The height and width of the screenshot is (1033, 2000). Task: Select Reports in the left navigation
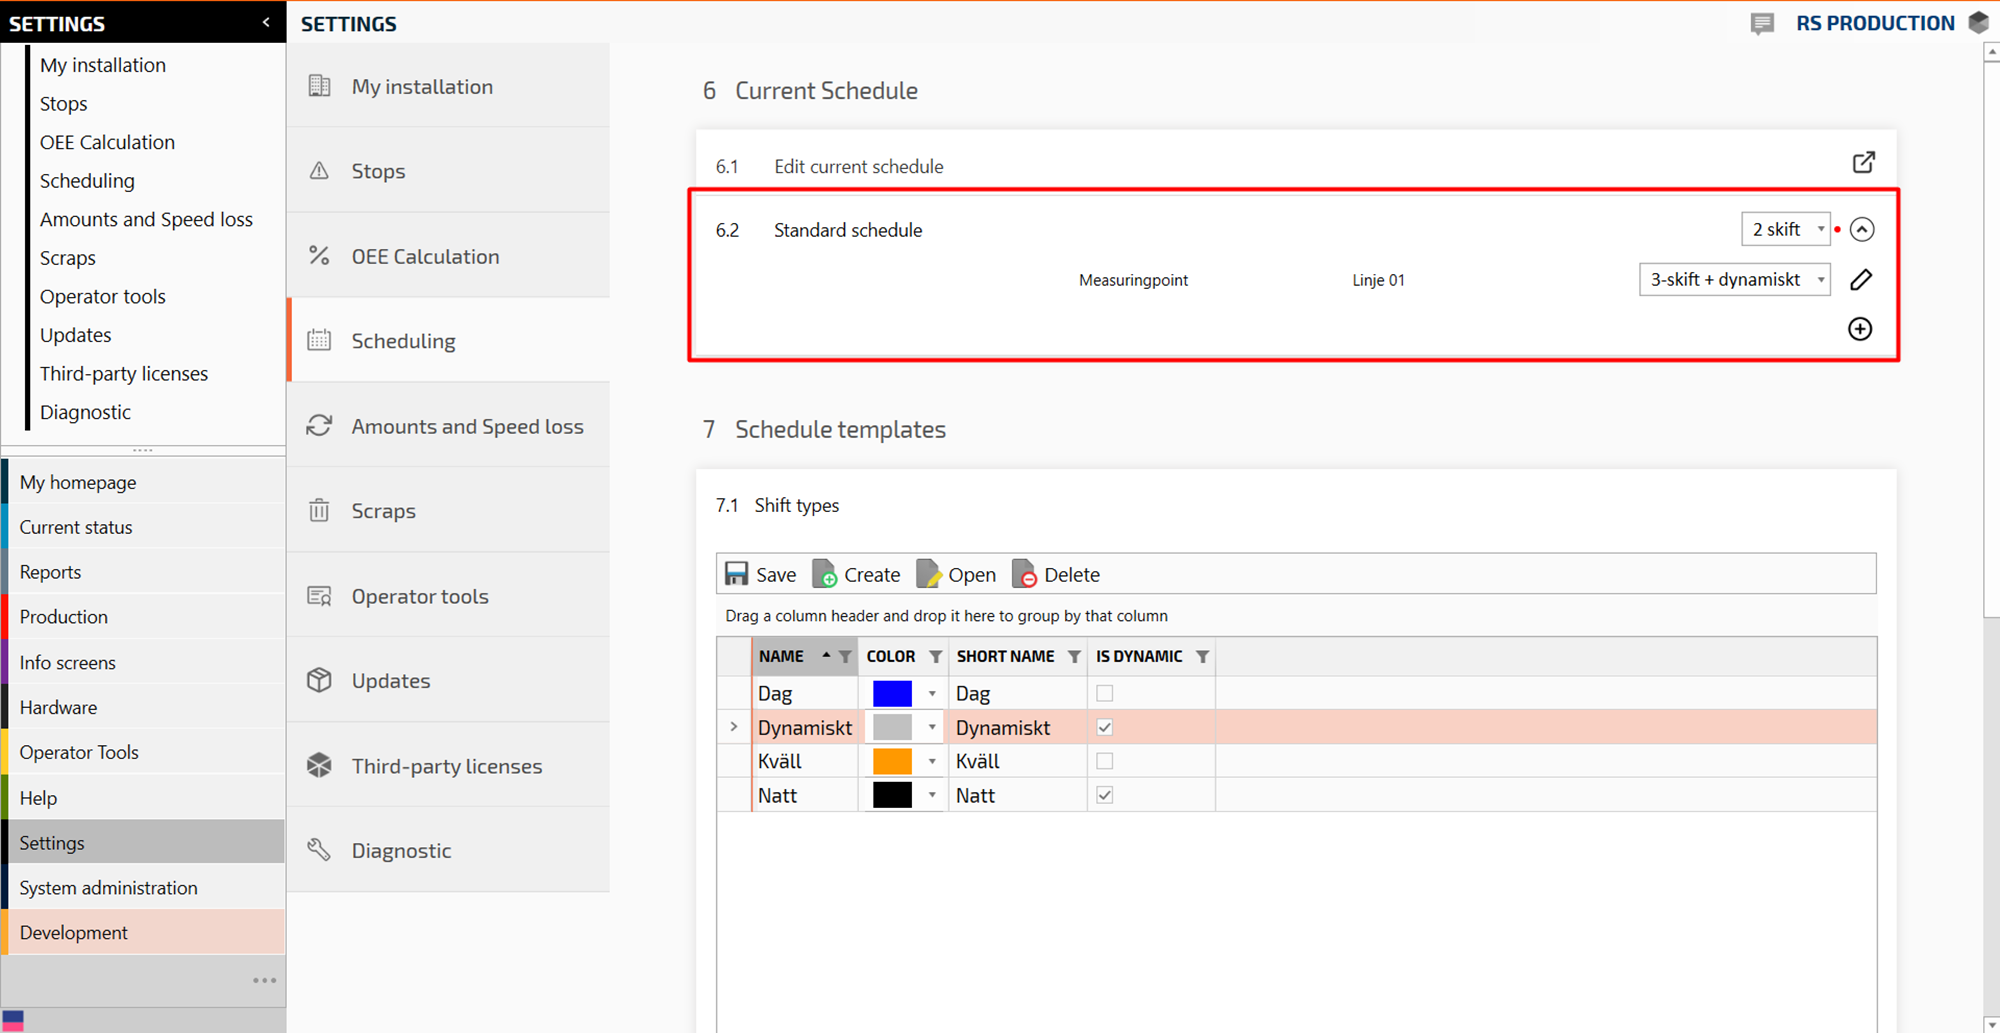[50, 572]
